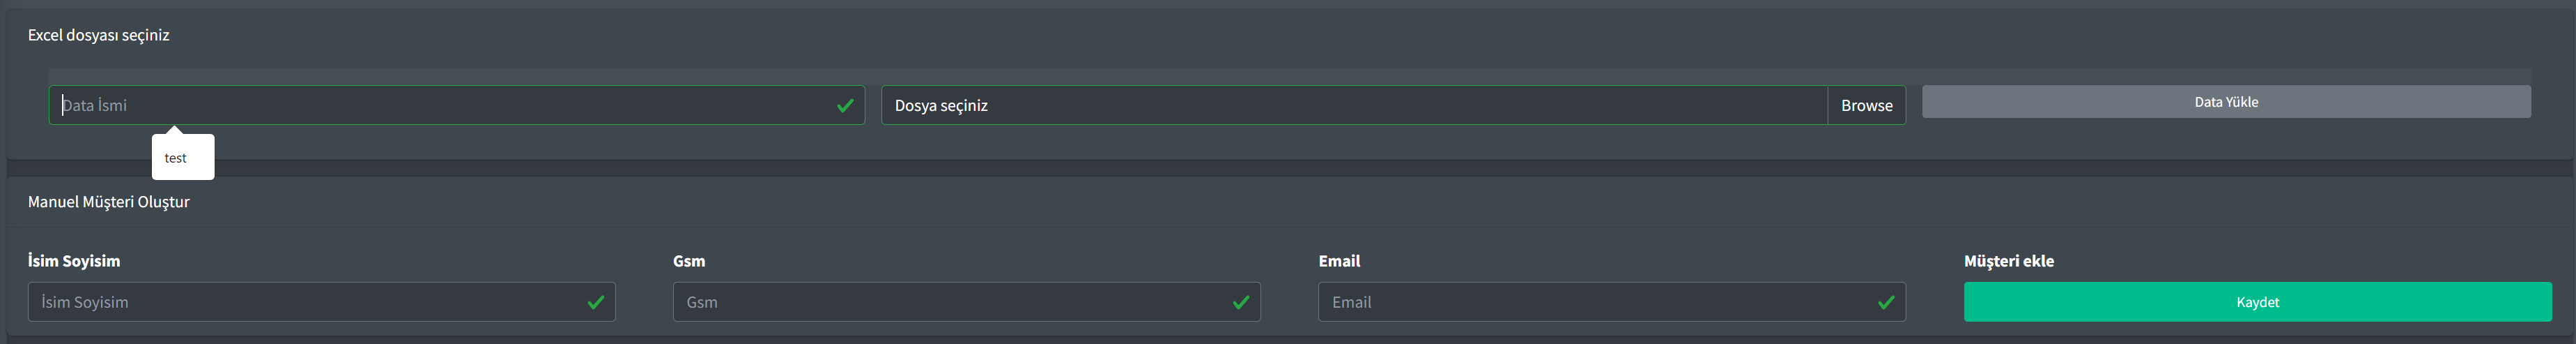Click the "Excel dosyası seçiniz" section header
The image size is (2576, 344).
[x=99, y=35]
